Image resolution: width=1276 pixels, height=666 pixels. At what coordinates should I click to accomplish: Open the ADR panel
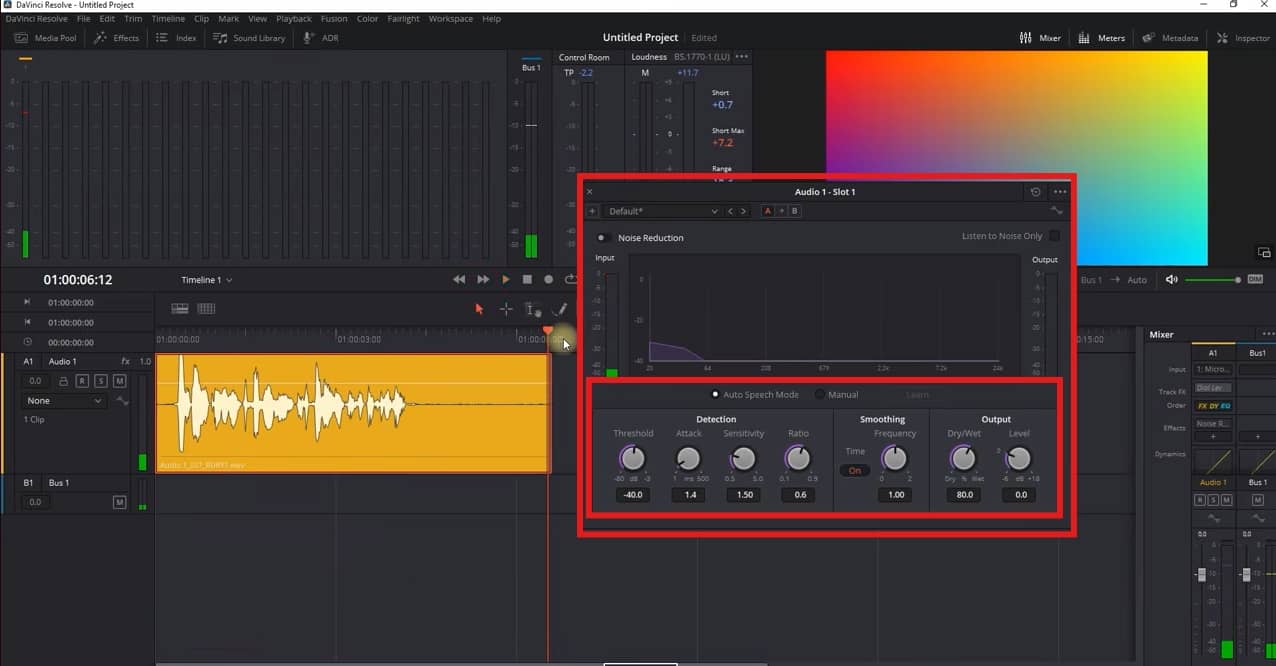click(321, 38)
